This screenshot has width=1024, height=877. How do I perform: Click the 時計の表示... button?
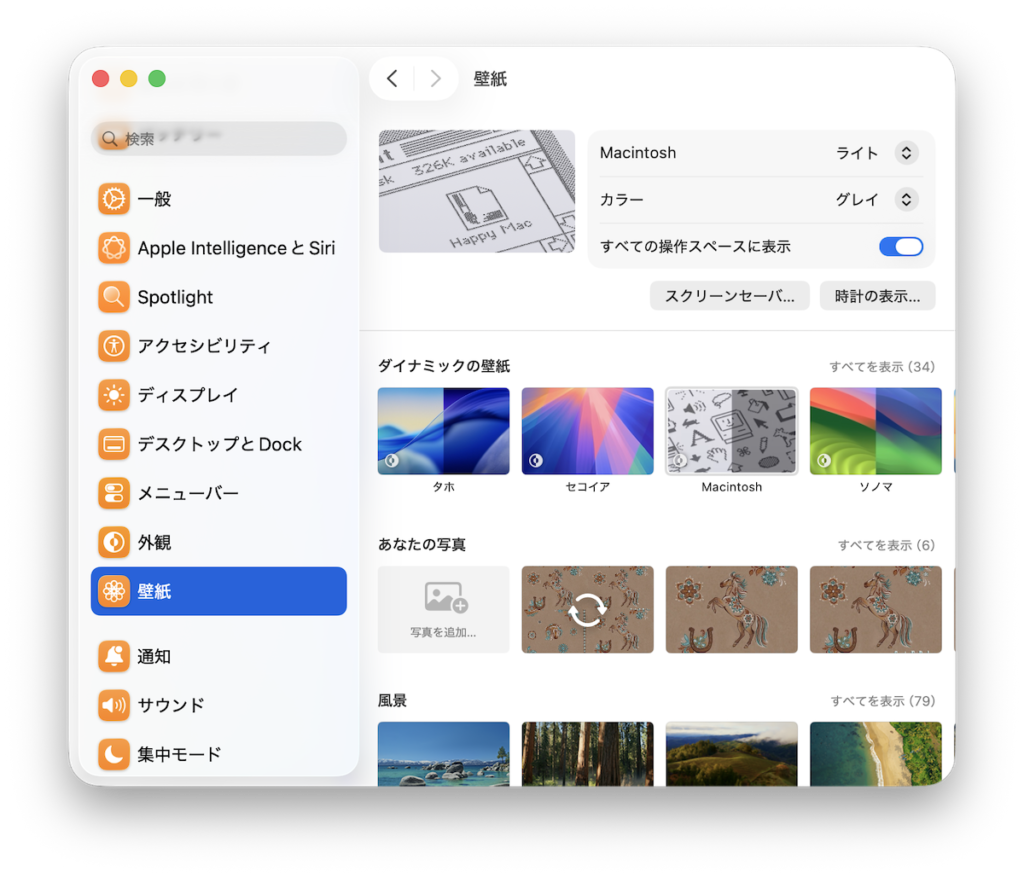pos(877,296)
